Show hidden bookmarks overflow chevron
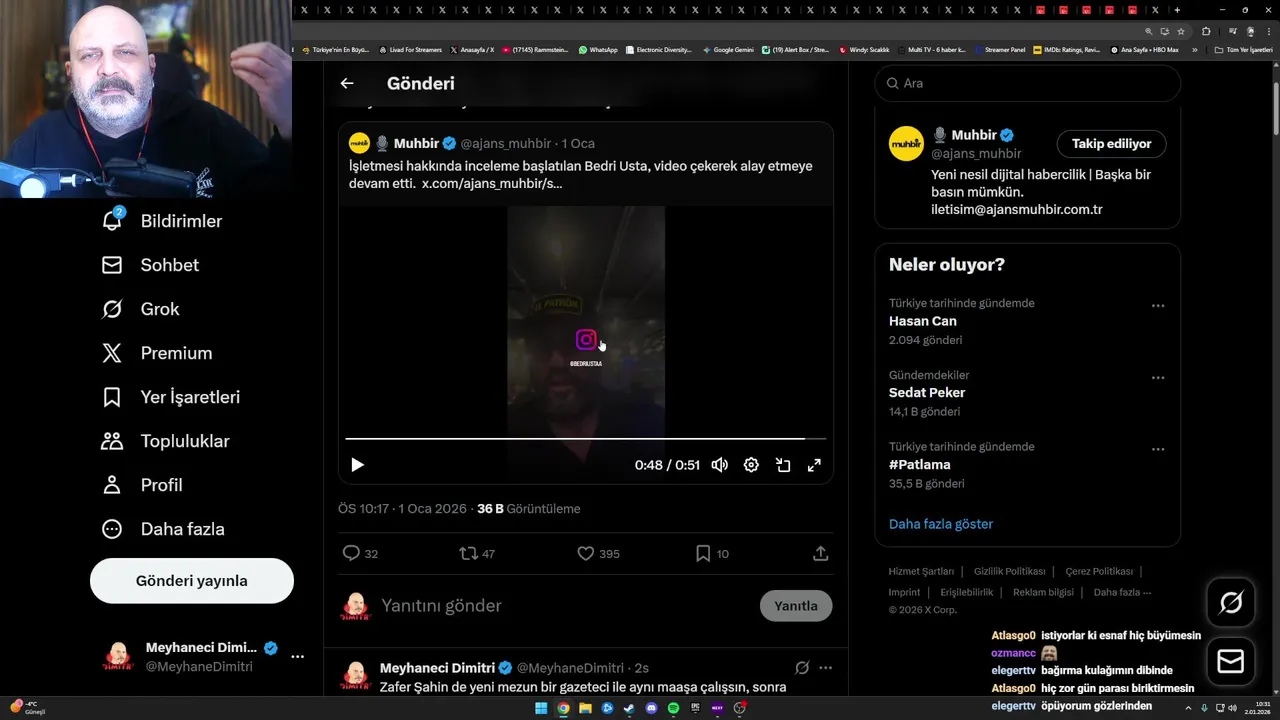Image resolution: width=1280 pixels, height=720 pixels. 1194,49
